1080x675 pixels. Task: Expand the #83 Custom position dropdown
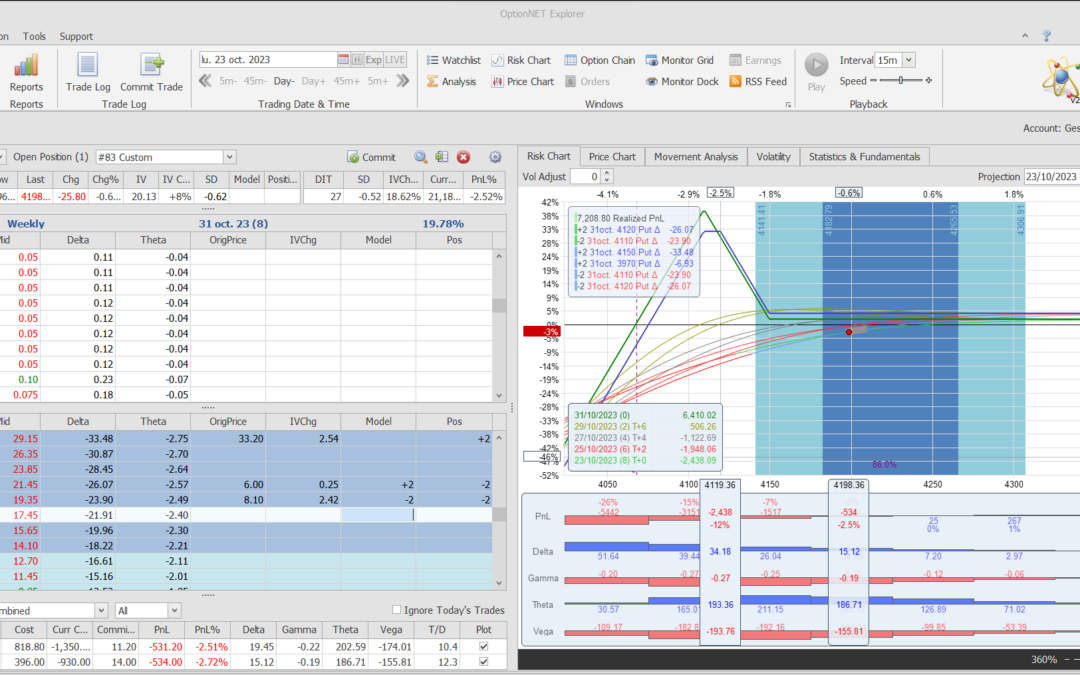pyautogui.click(x=230, y=157)
